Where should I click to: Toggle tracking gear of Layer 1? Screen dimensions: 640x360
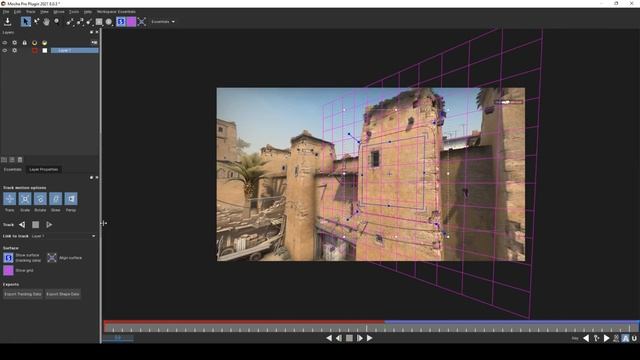15,51
